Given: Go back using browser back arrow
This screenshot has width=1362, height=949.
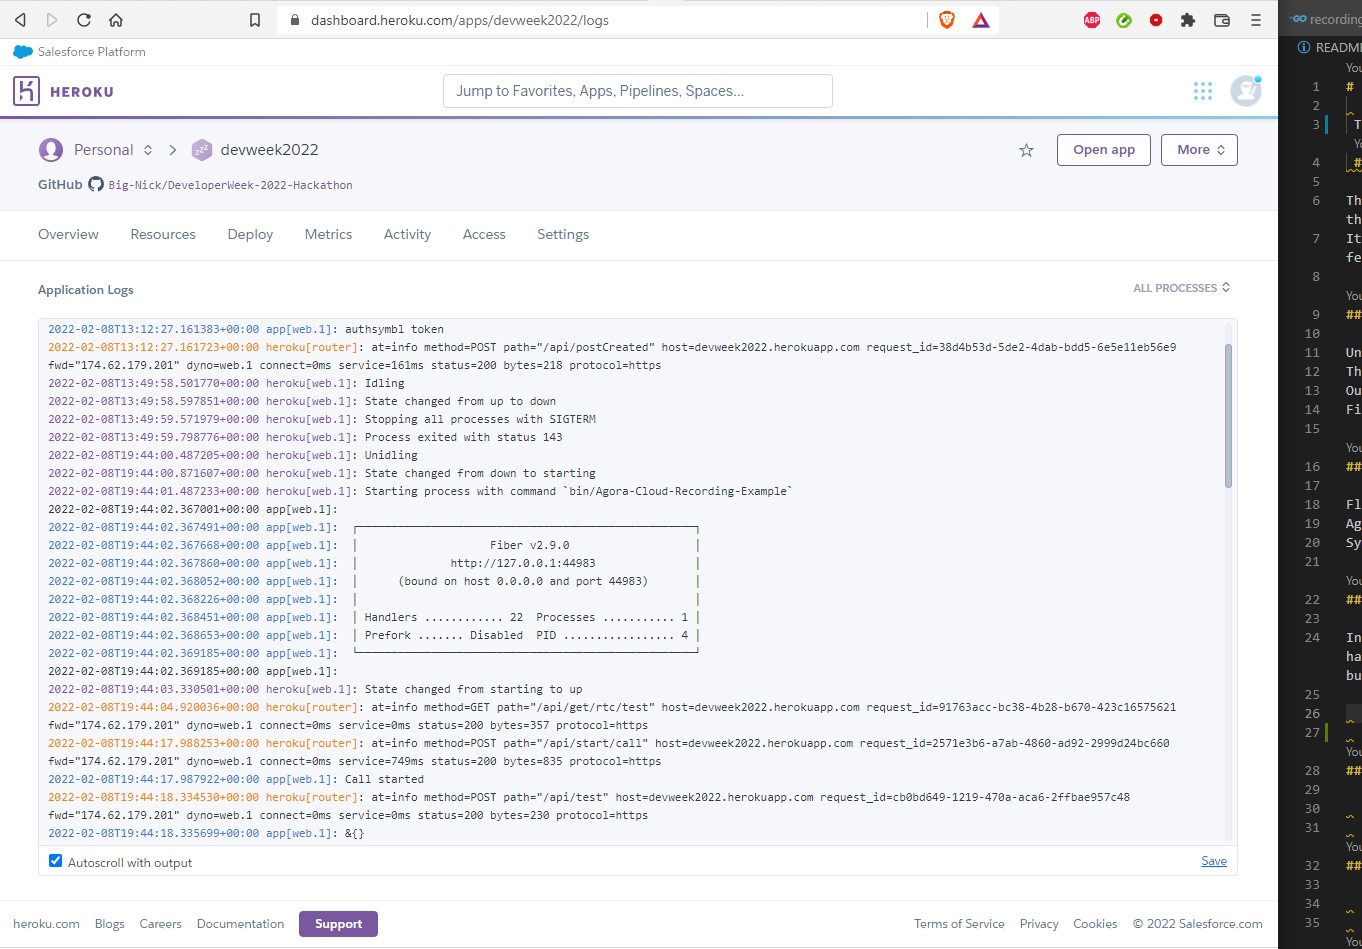Looking at the screenshot, I should pyautogui.click(x=20, y=20).
